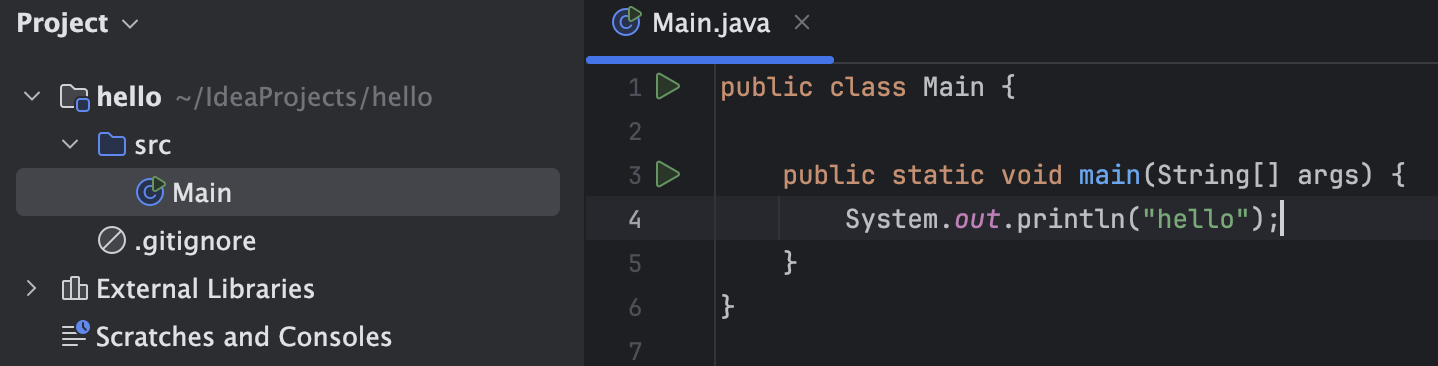
Task: Click the italic out field reference
Action: pyautogui.click(x=977, y=219)
